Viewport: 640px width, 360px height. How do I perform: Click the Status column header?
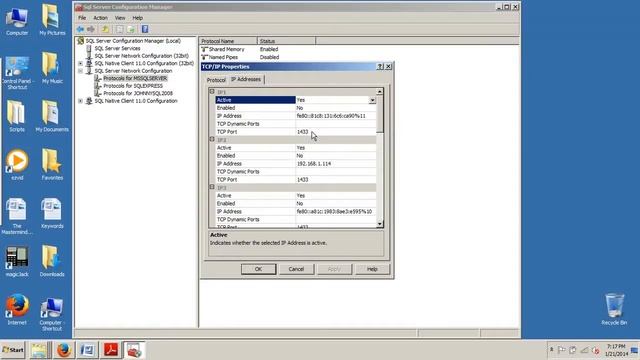(x=287, y=41)
